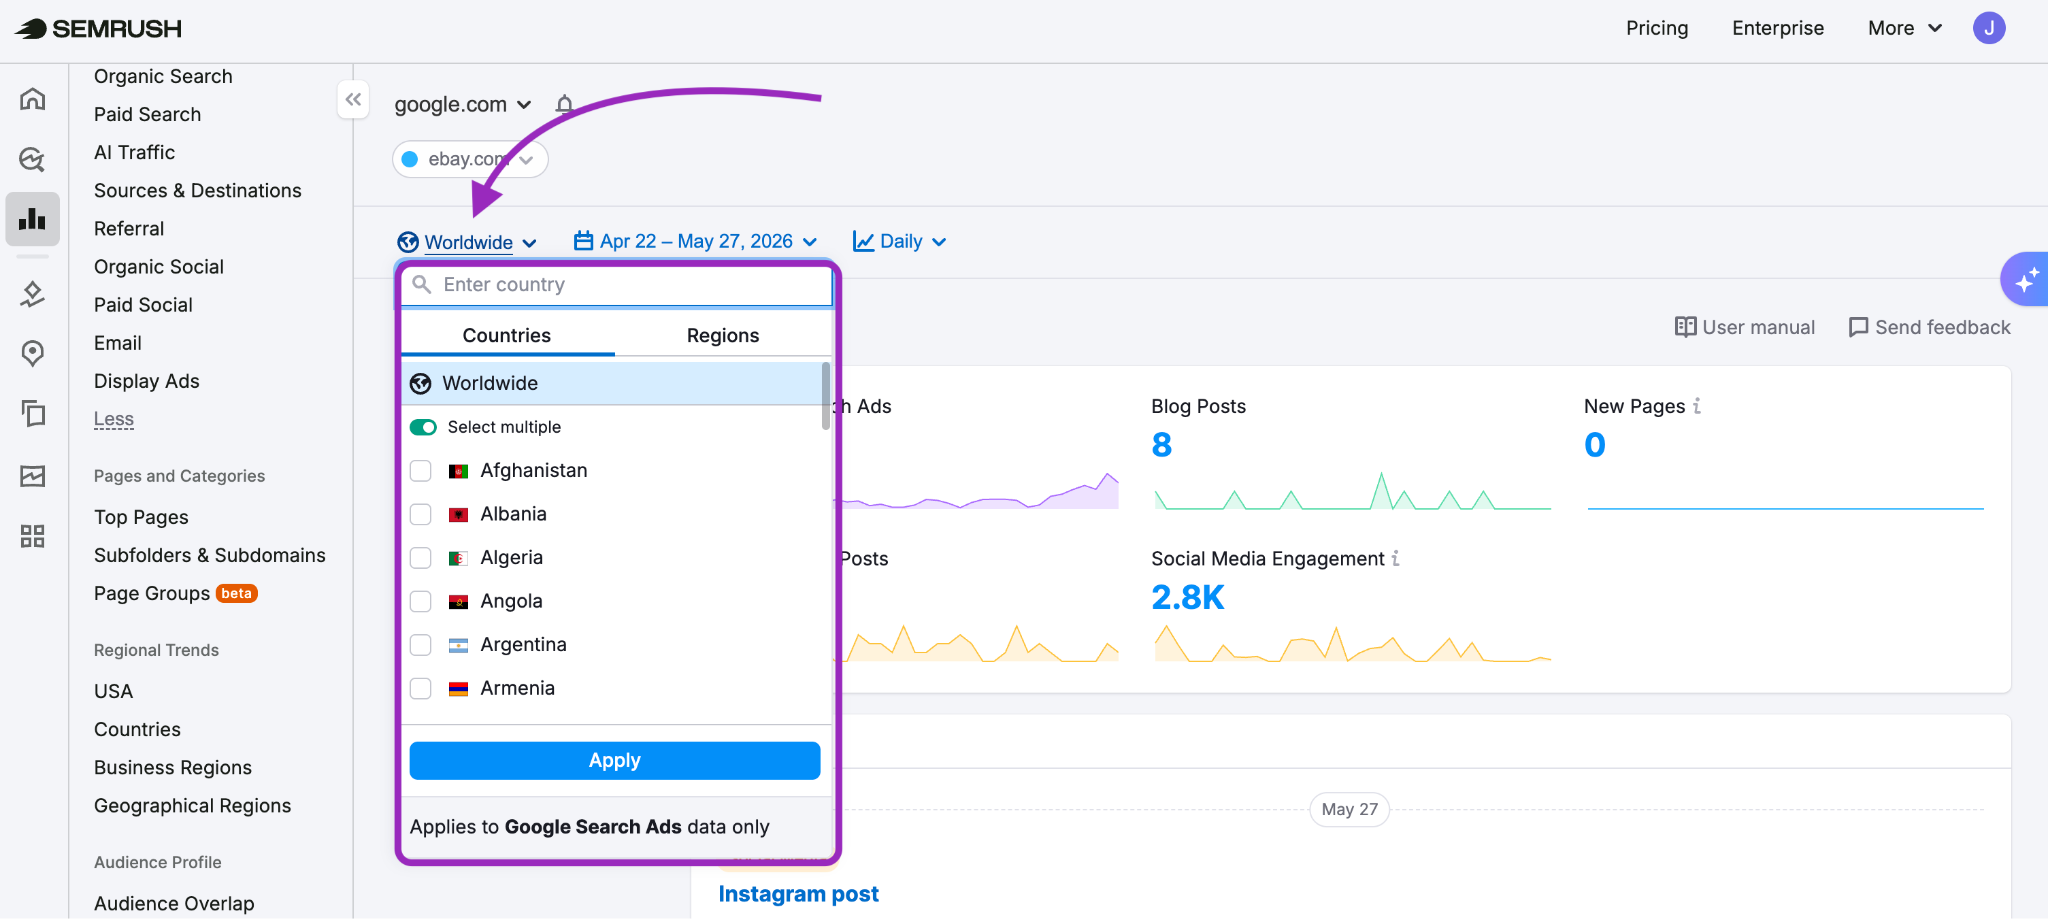Screen dimensions: 2048x919
Task: Select the bar chart traffic analytics icon
Action: [33, 218]
